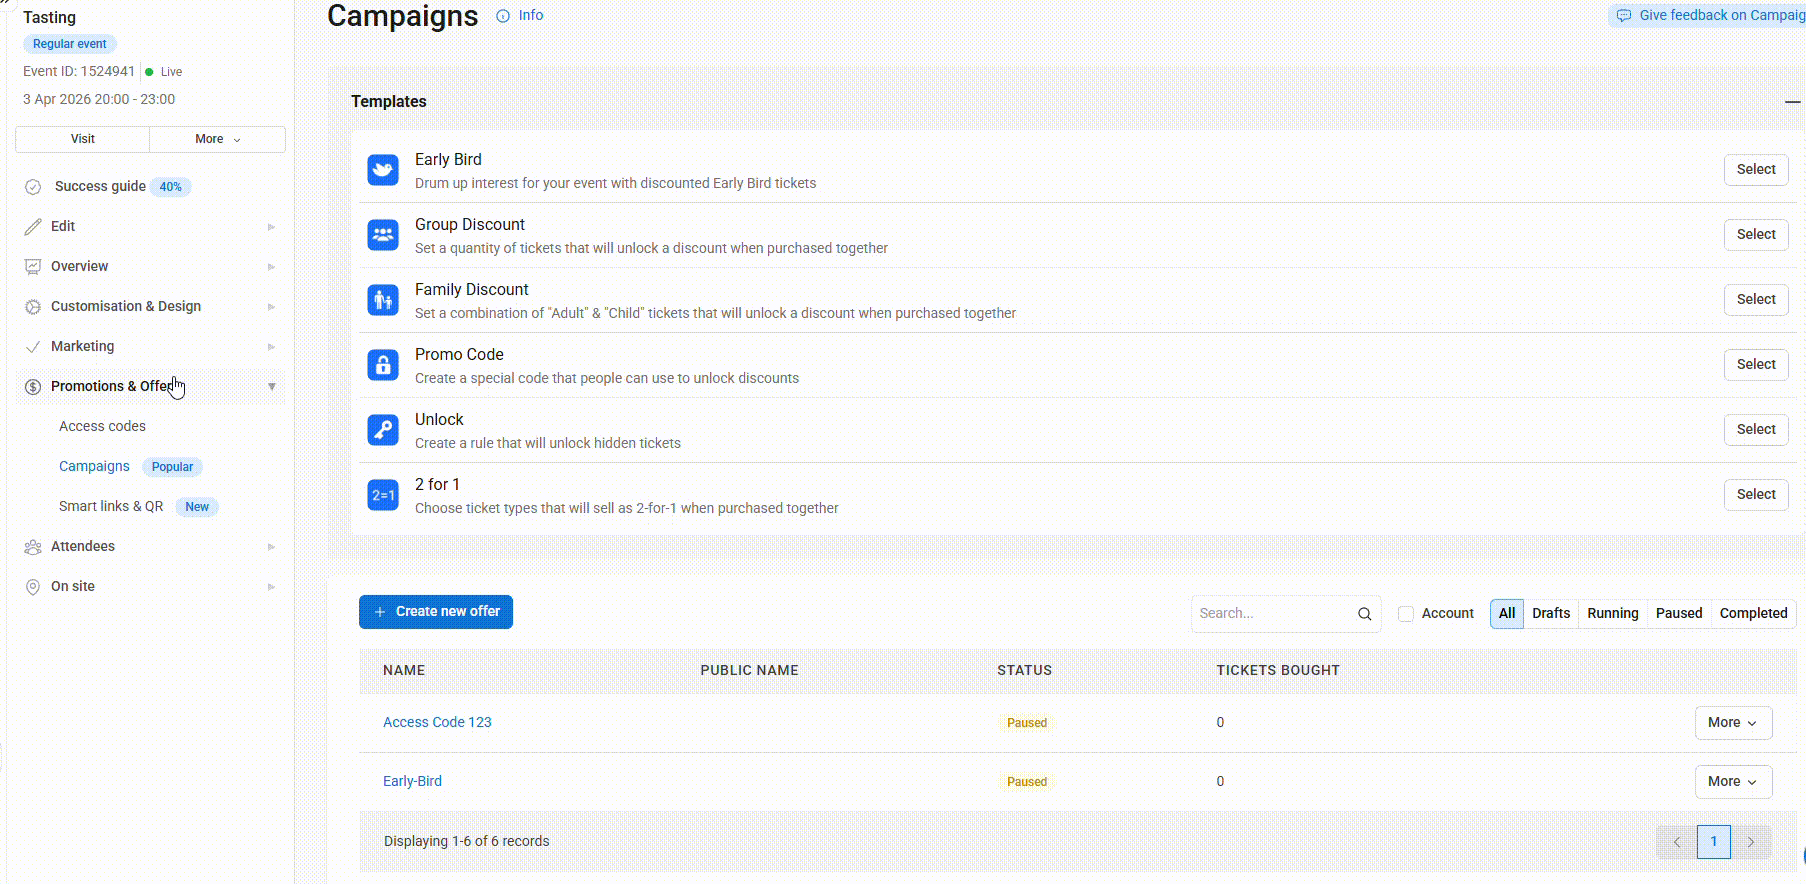Click the feedback speech bubble icon
Screen dimensions: 1806x884
1624,16
